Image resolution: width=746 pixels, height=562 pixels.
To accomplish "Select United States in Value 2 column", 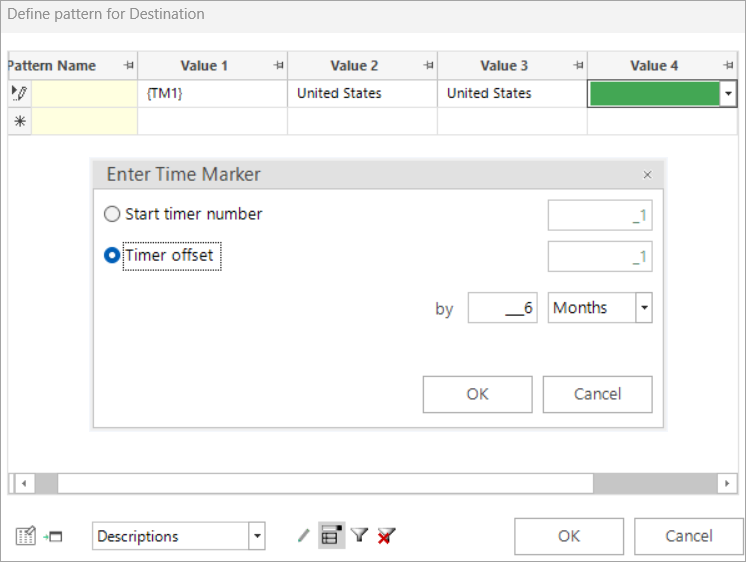I will pos(363,93).
